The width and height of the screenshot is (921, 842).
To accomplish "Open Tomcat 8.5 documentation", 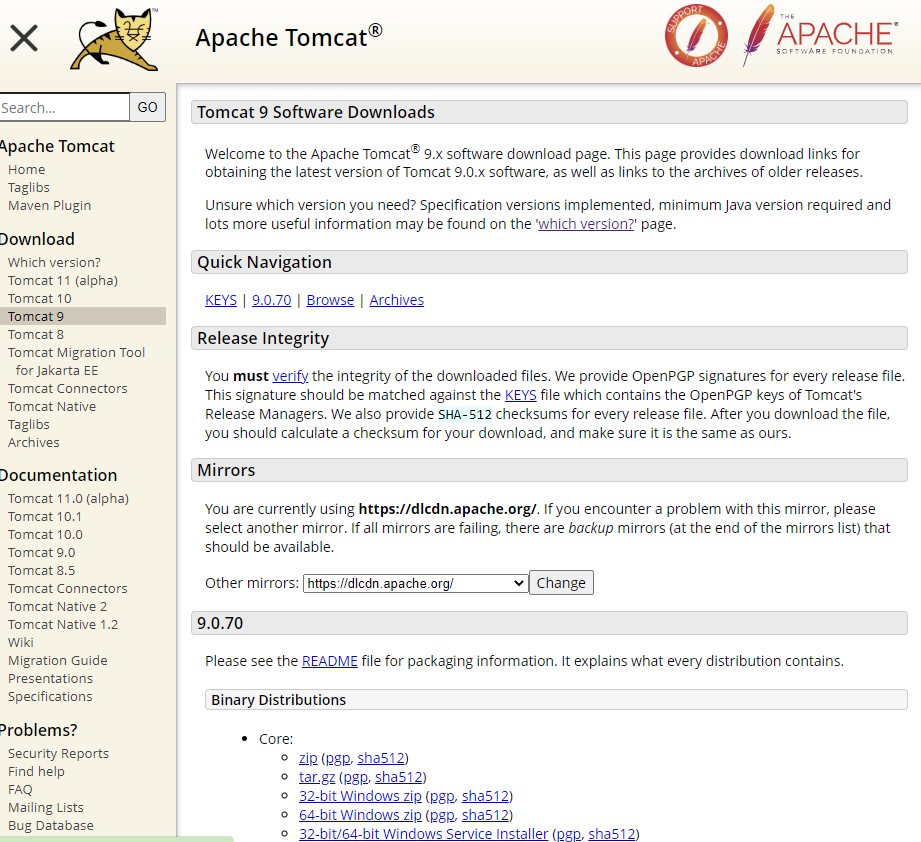I will click(42, 571).
